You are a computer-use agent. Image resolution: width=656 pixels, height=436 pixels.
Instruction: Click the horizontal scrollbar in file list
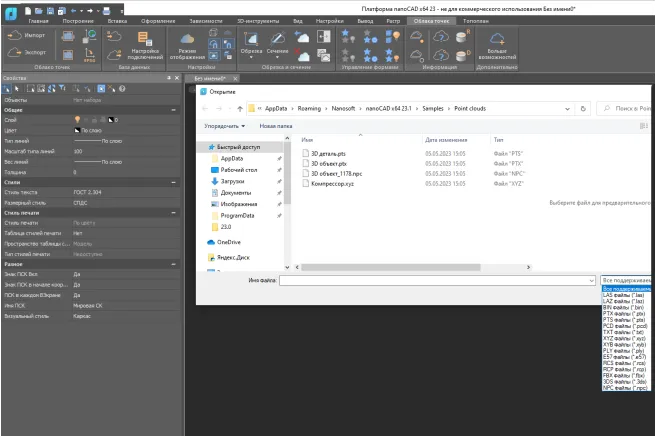[391, 267]
